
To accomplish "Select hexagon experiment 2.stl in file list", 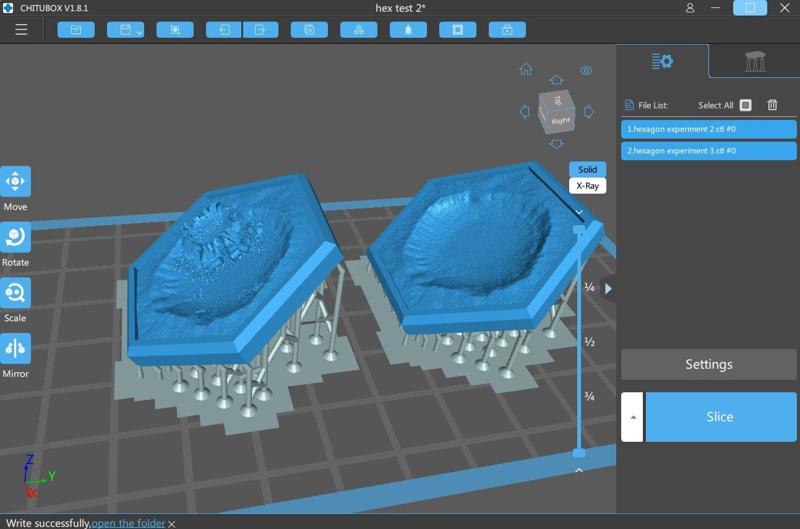I will tap(708, 129).
